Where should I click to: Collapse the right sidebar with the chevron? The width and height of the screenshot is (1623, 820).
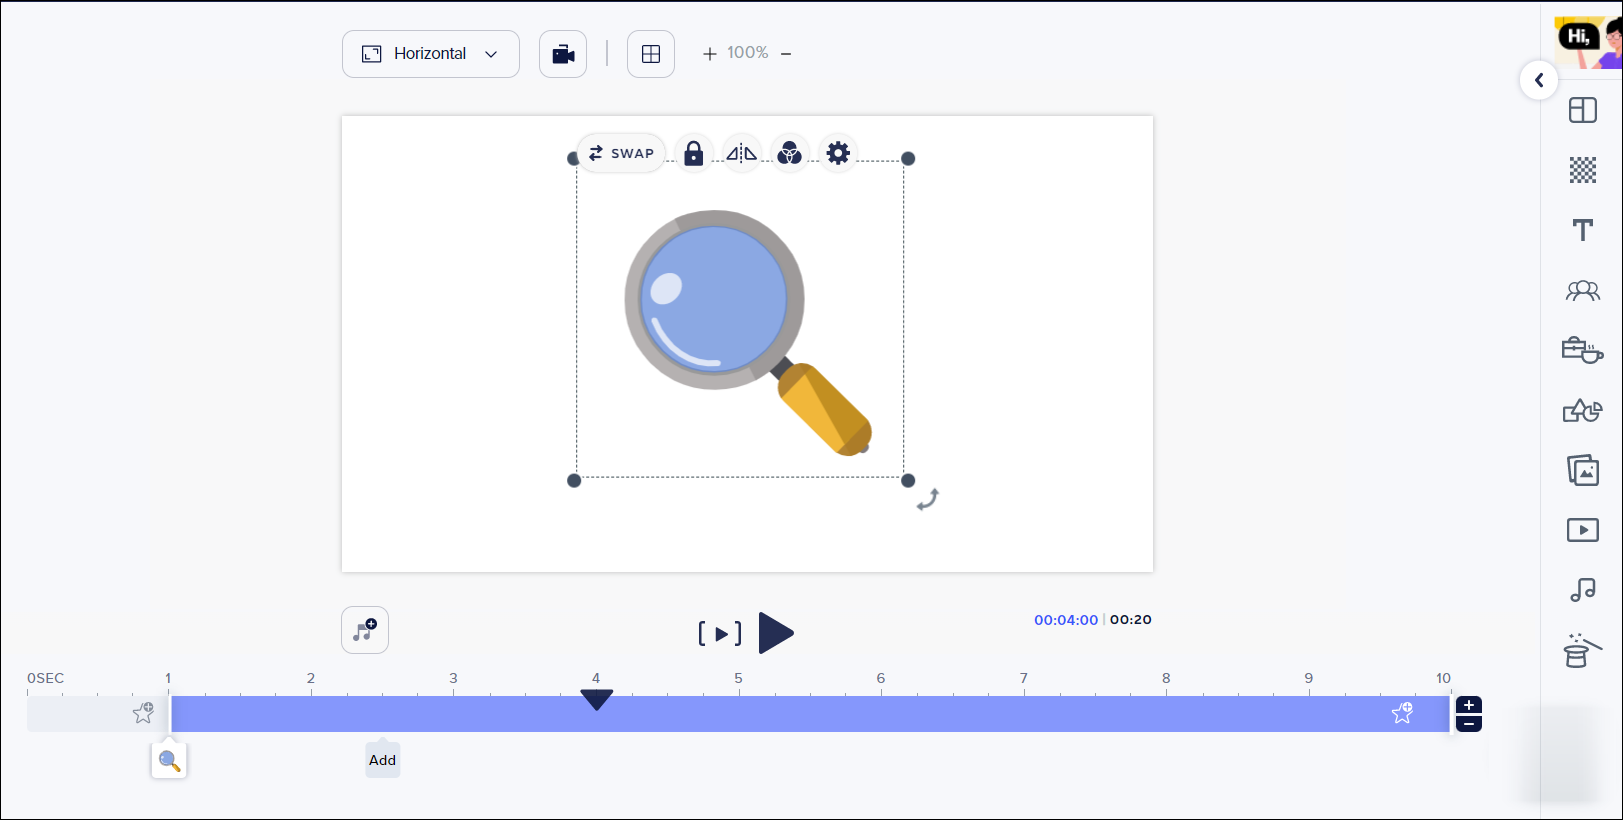coord(1539,80)
